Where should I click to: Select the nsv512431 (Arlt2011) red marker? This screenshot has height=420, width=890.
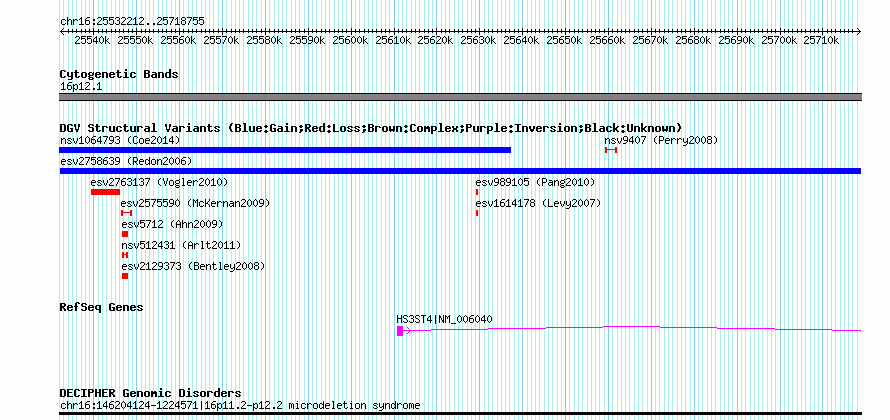pyautogui.click(x=125, y=255)
